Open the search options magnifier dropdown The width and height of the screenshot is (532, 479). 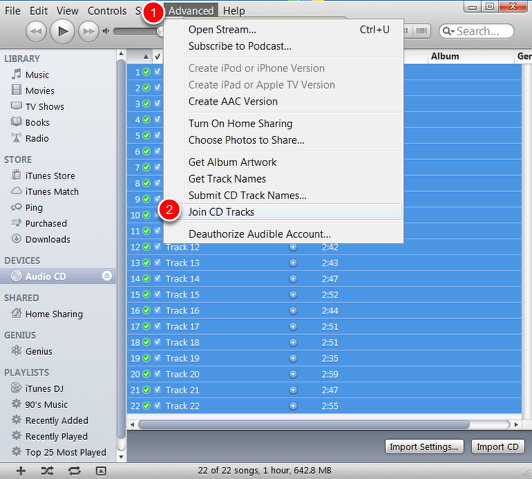(x=449, y=31)
